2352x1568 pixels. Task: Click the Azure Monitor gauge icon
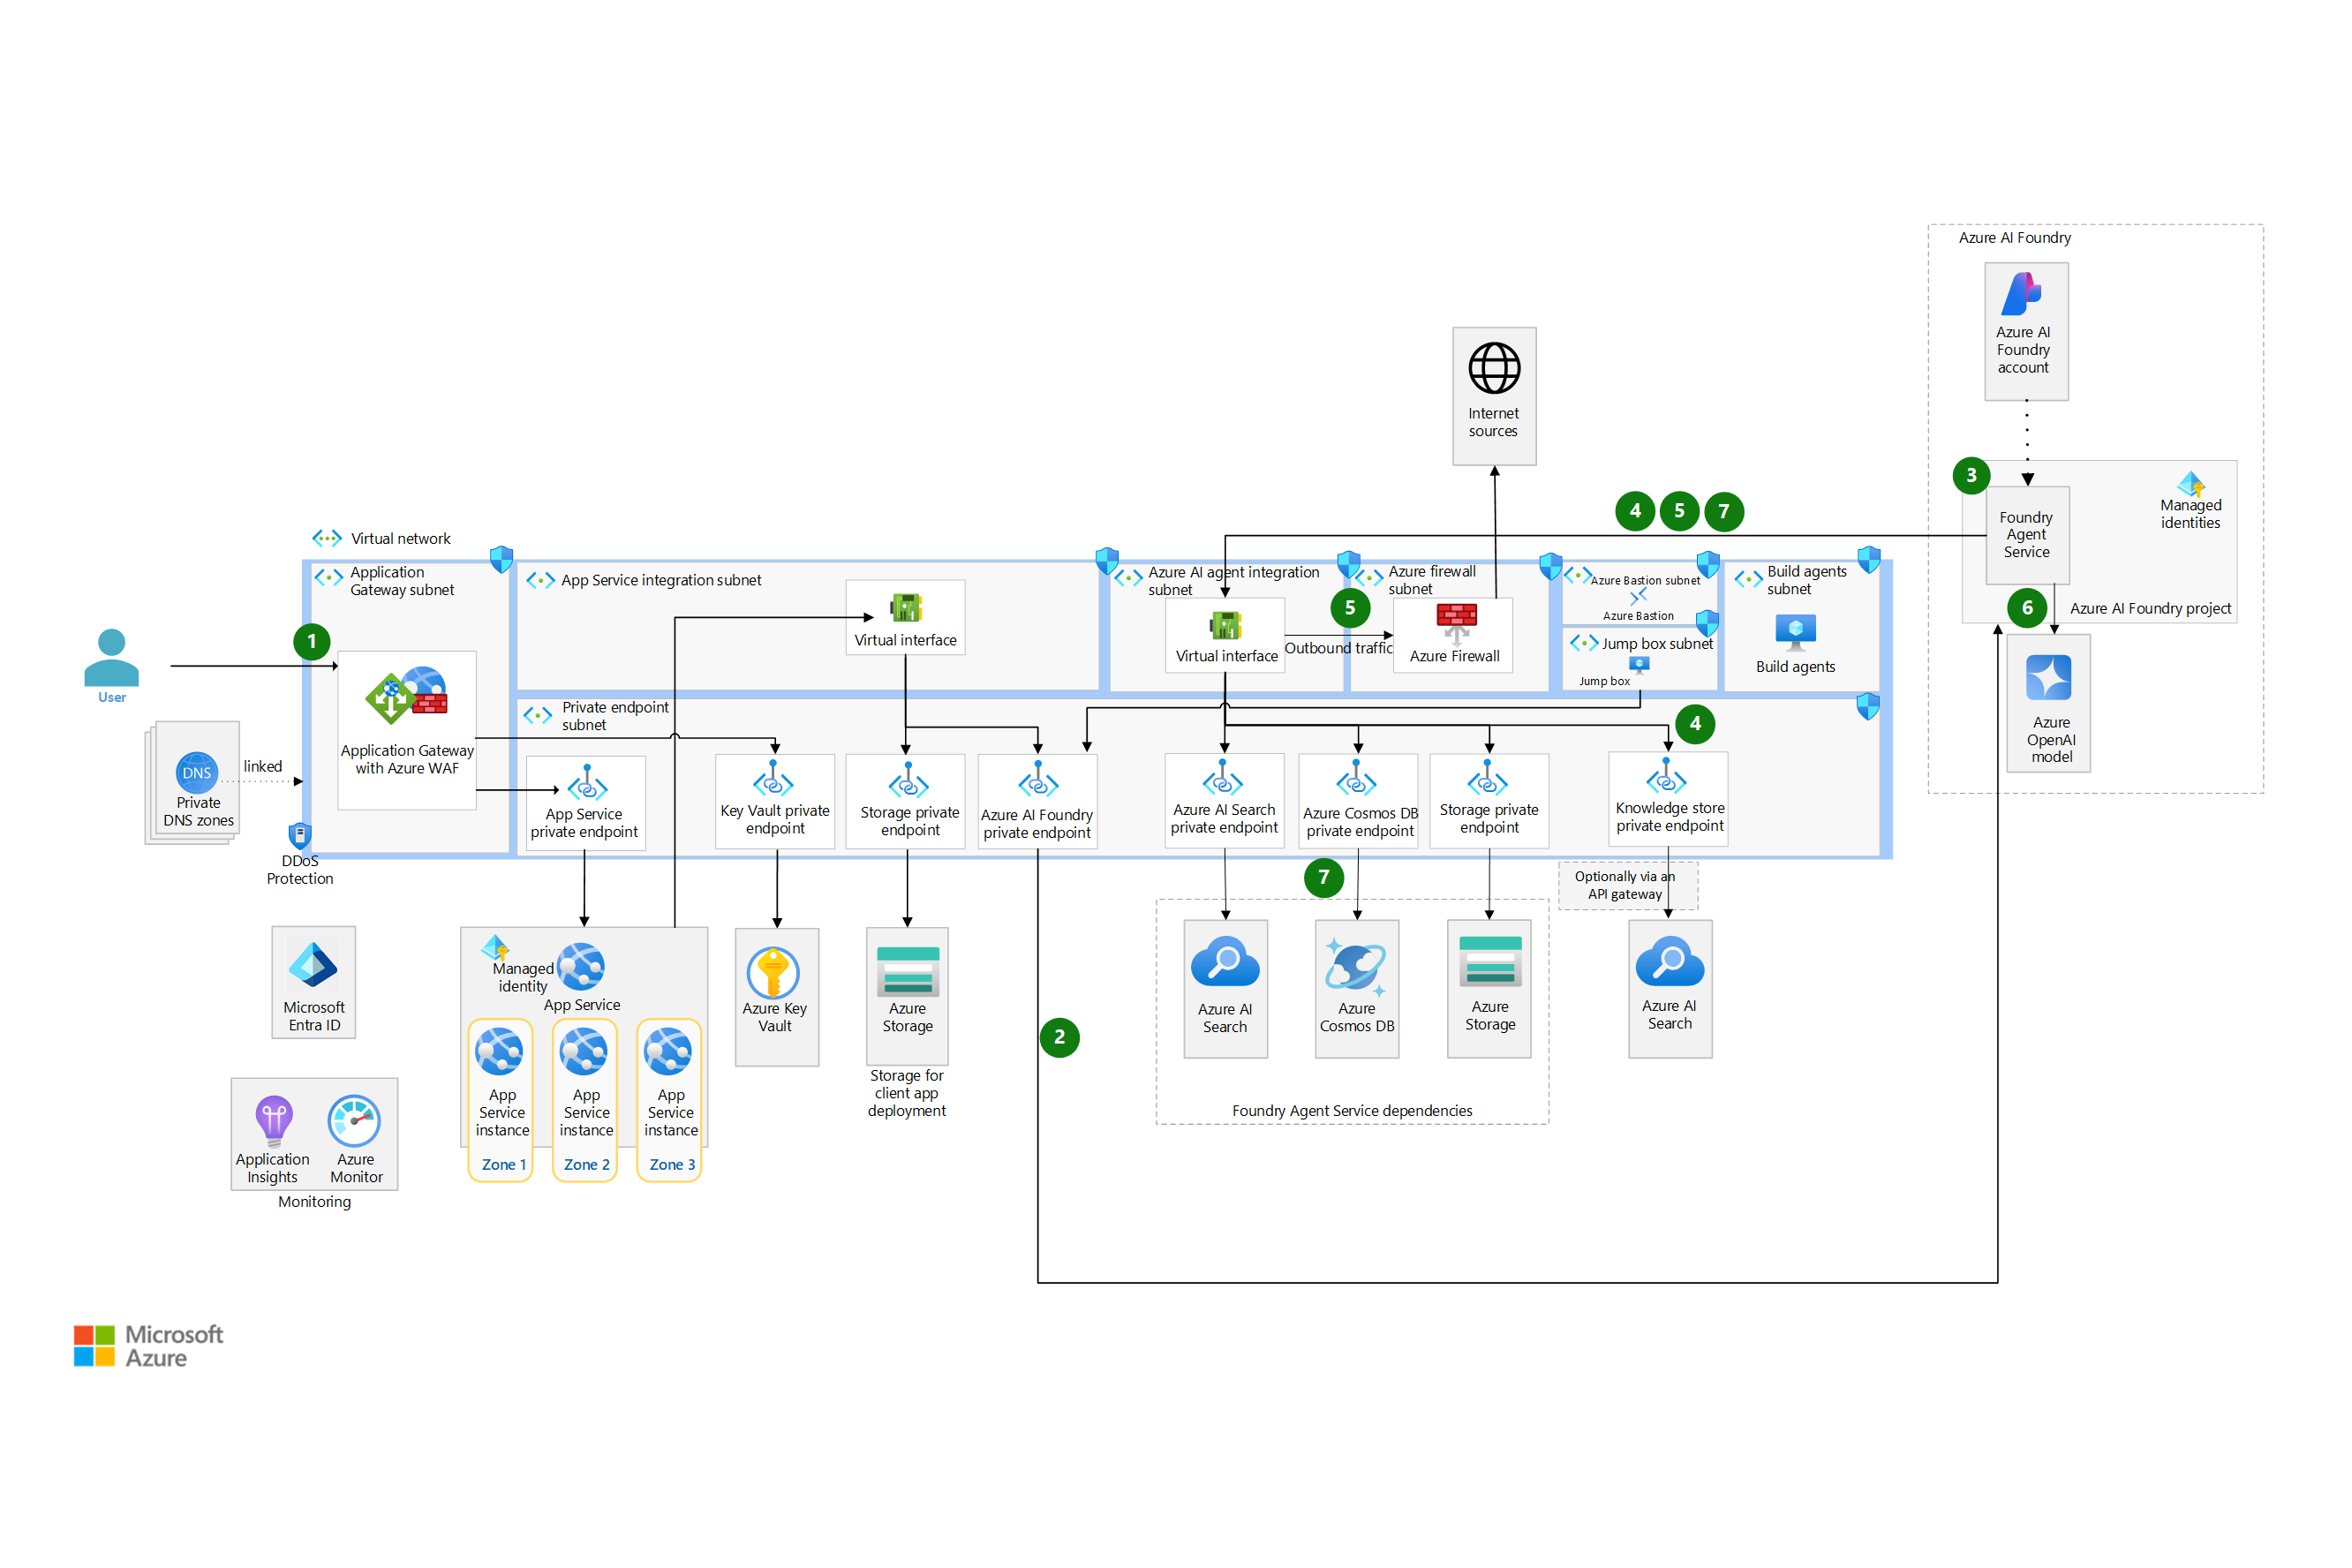[354, 1121]
